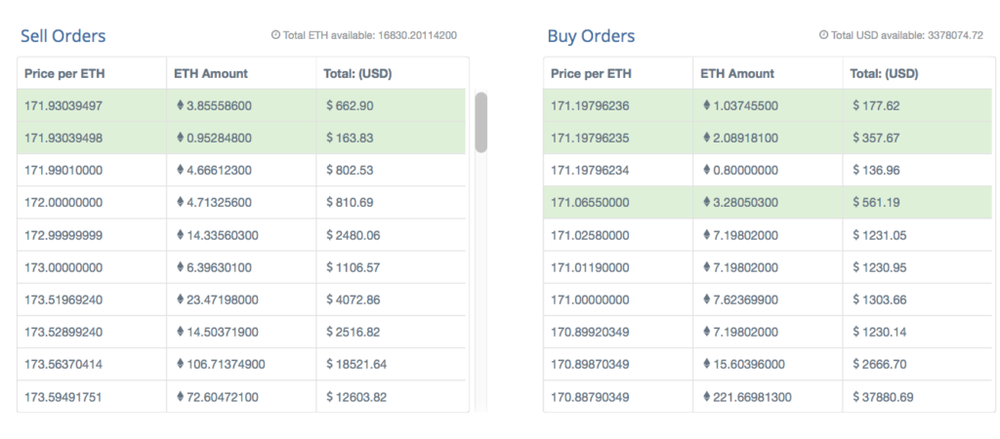Click the ETH diamond icon next to 14.33560300
Screen dimensions: 1000x439
pyautogui.click(x=180, y=235)
